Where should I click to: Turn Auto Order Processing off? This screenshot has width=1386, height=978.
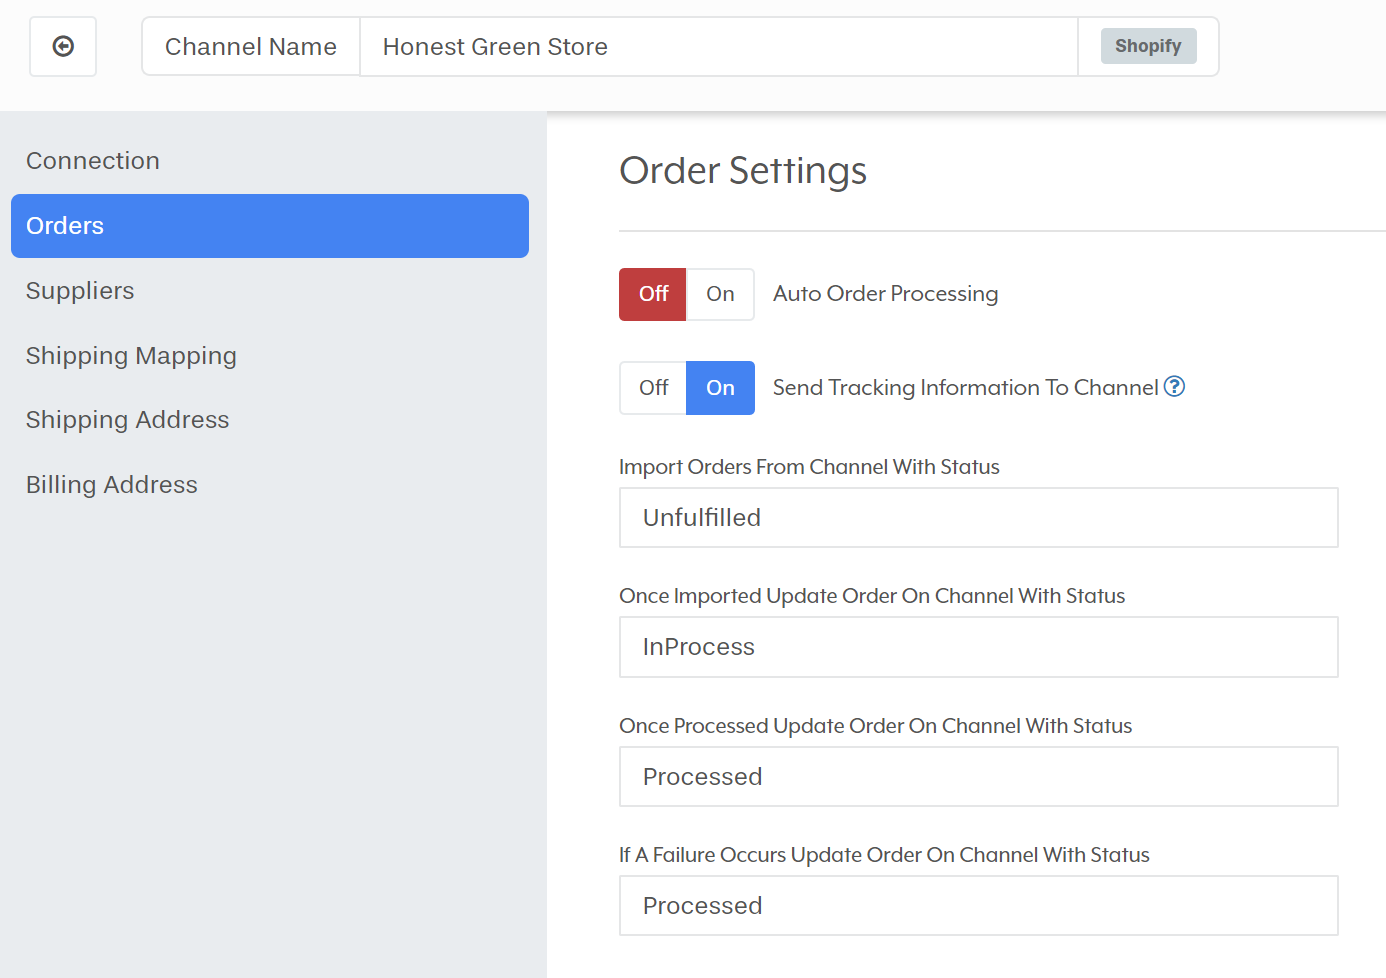pyautogui.click(x=653, y=294)
